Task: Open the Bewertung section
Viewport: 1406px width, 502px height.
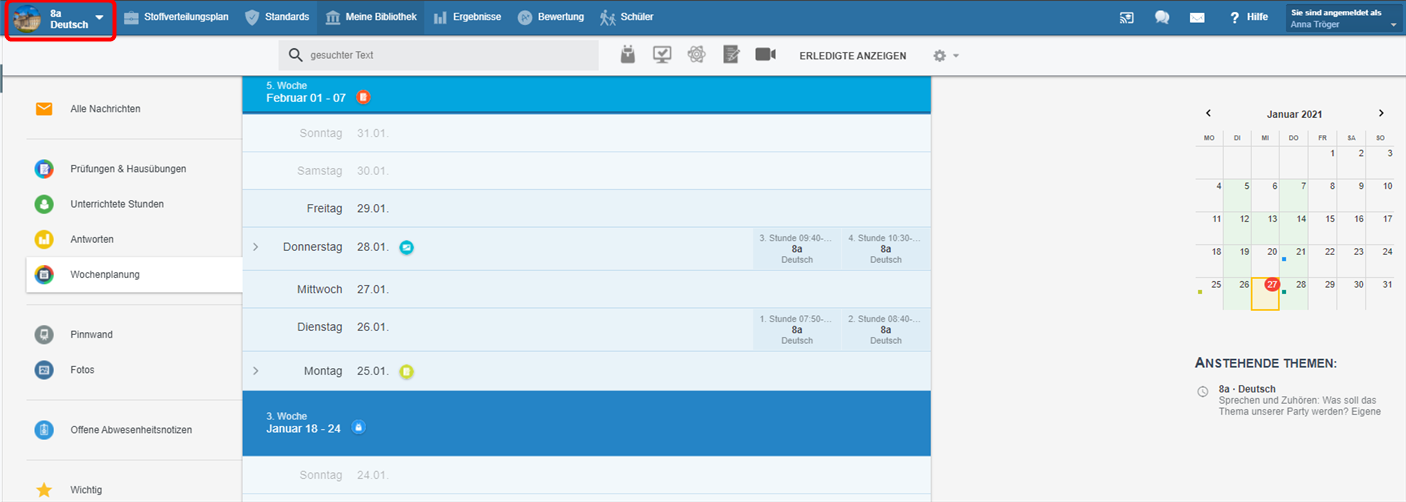Action: click(x=550, y=17)
